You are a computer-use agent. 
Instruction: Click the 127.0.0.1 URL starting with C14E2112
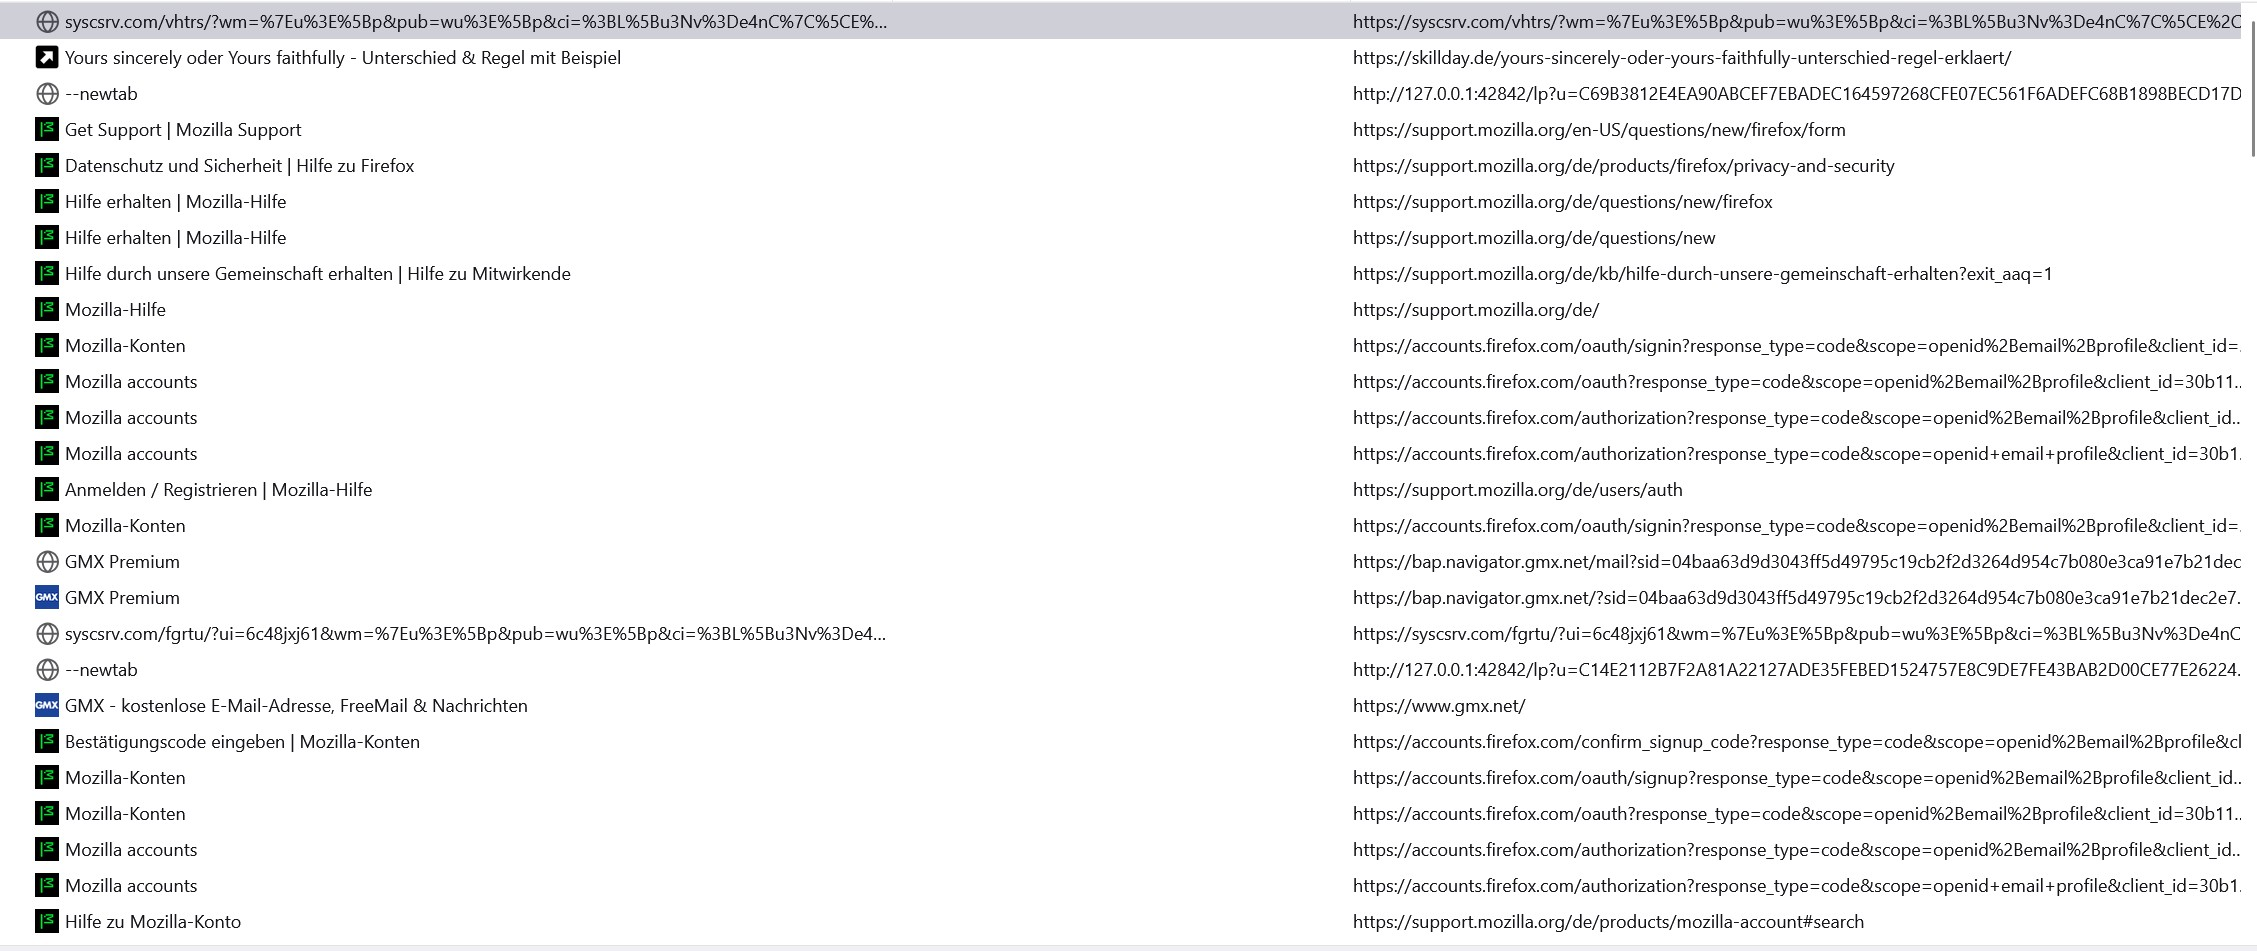1797,670
